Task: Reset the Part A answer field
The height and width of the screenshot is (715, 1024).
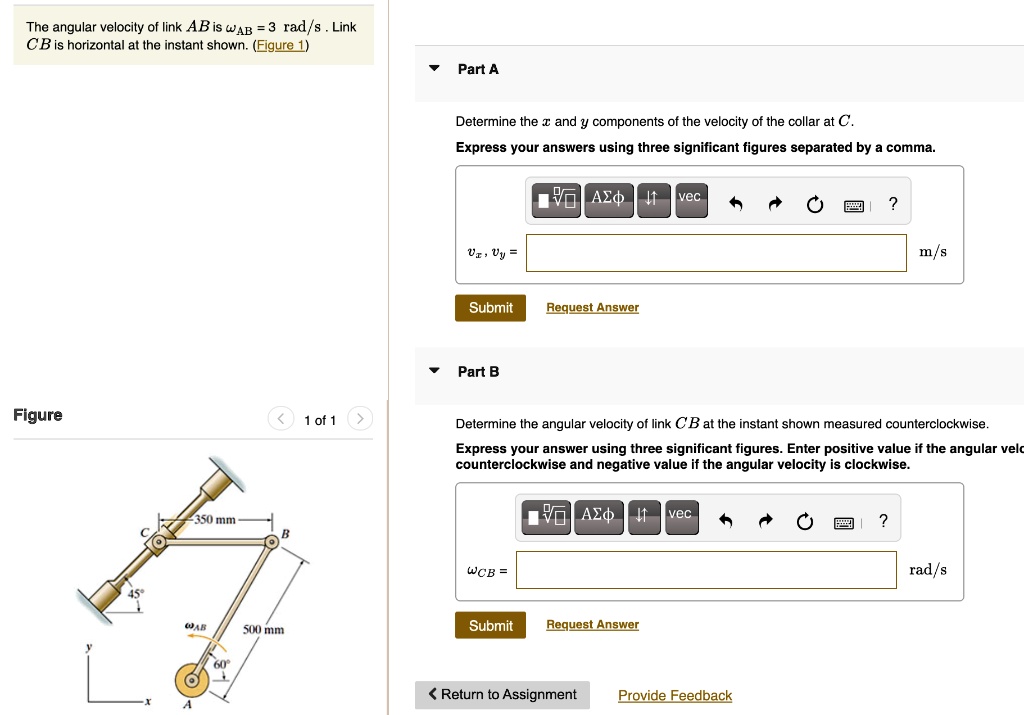Action: click(x=814, y=205)
